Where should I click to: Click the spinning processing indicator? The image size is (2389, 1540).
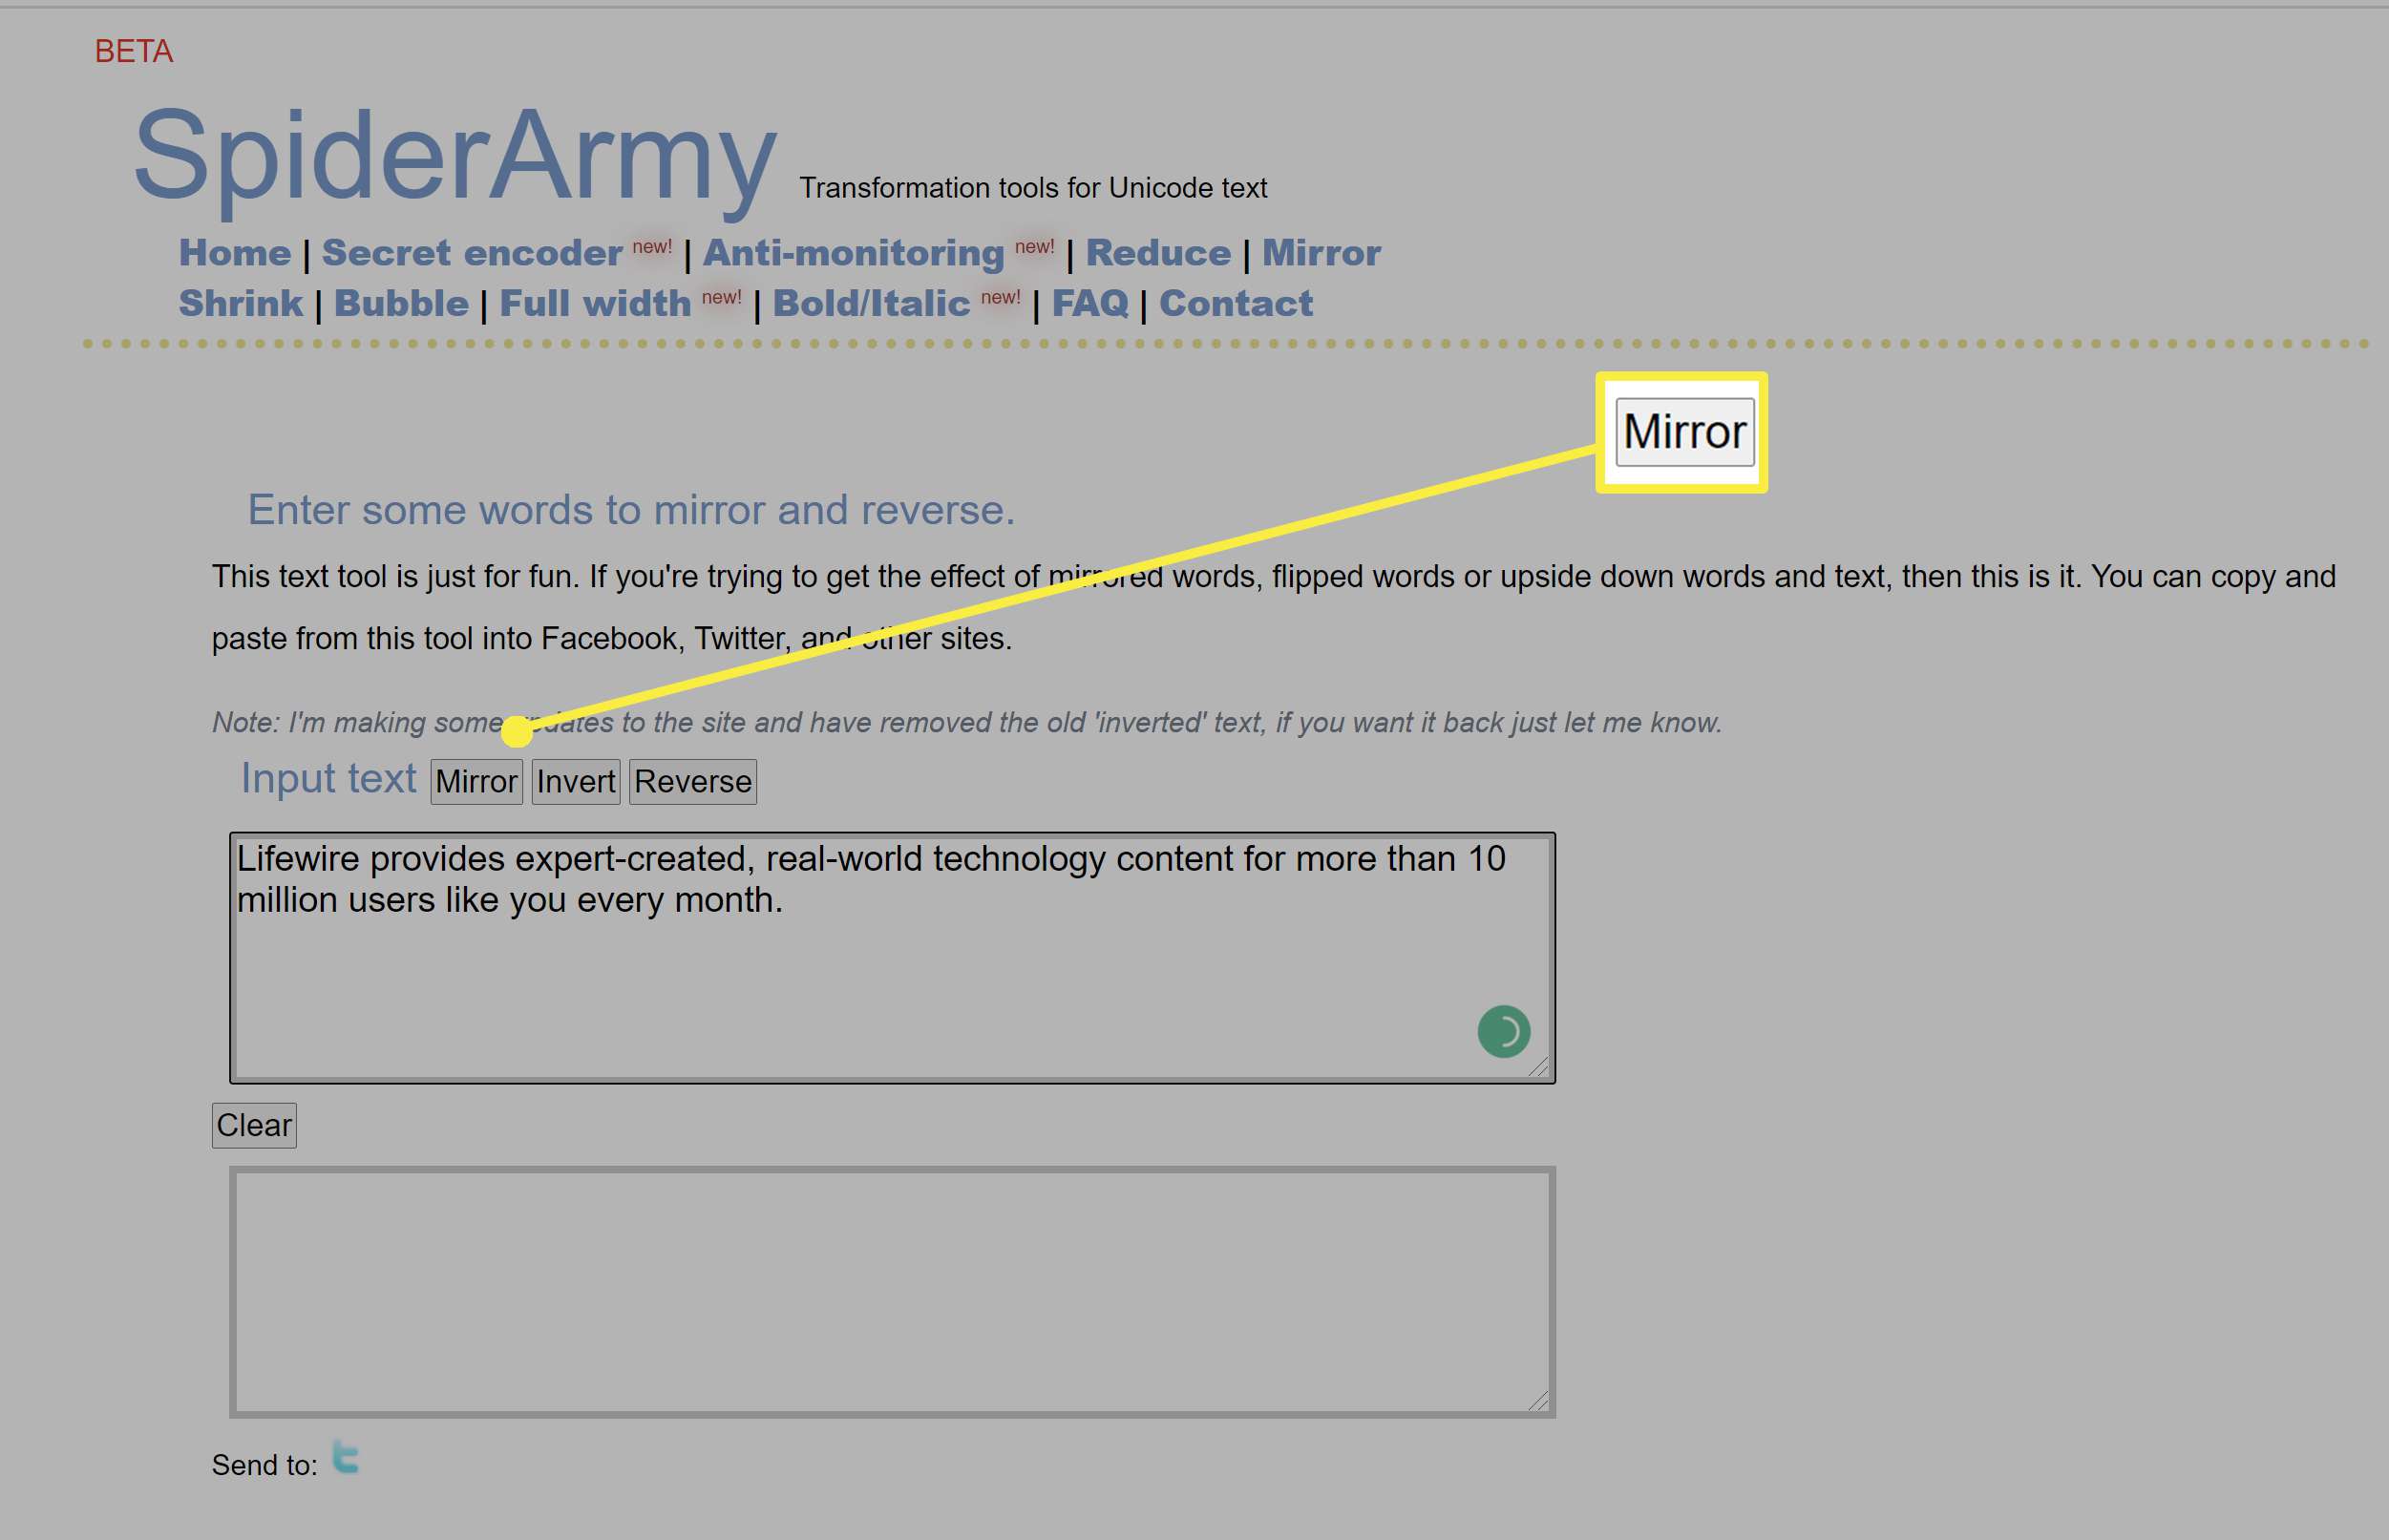click(1501, 1028)
